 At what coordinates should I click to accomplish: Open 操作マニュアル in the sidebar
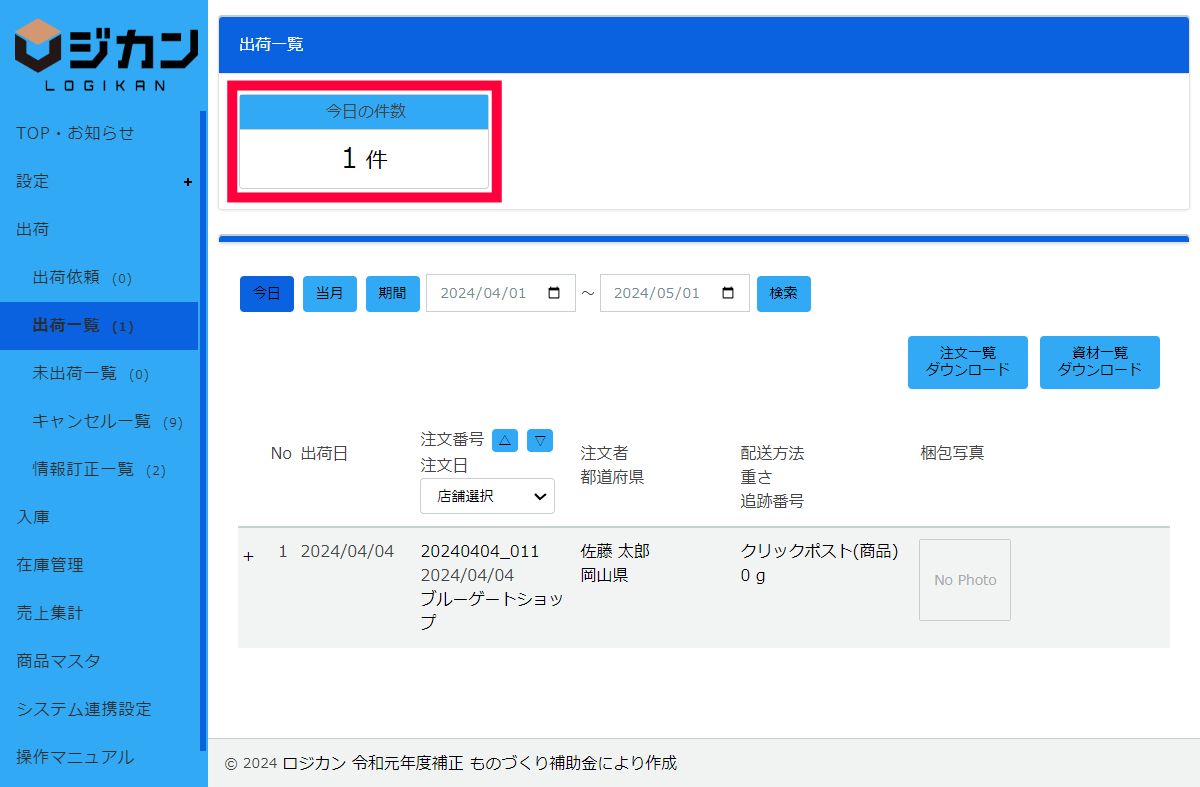75,757
